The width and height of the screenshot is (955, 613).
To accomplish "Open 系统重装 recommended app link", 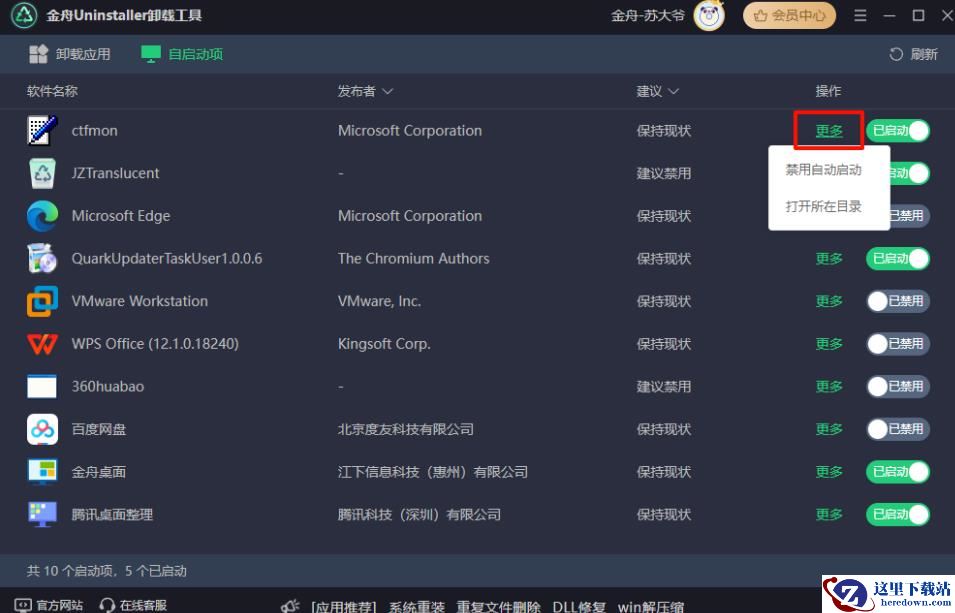I will pyautogui.click(x=417, y=607).
